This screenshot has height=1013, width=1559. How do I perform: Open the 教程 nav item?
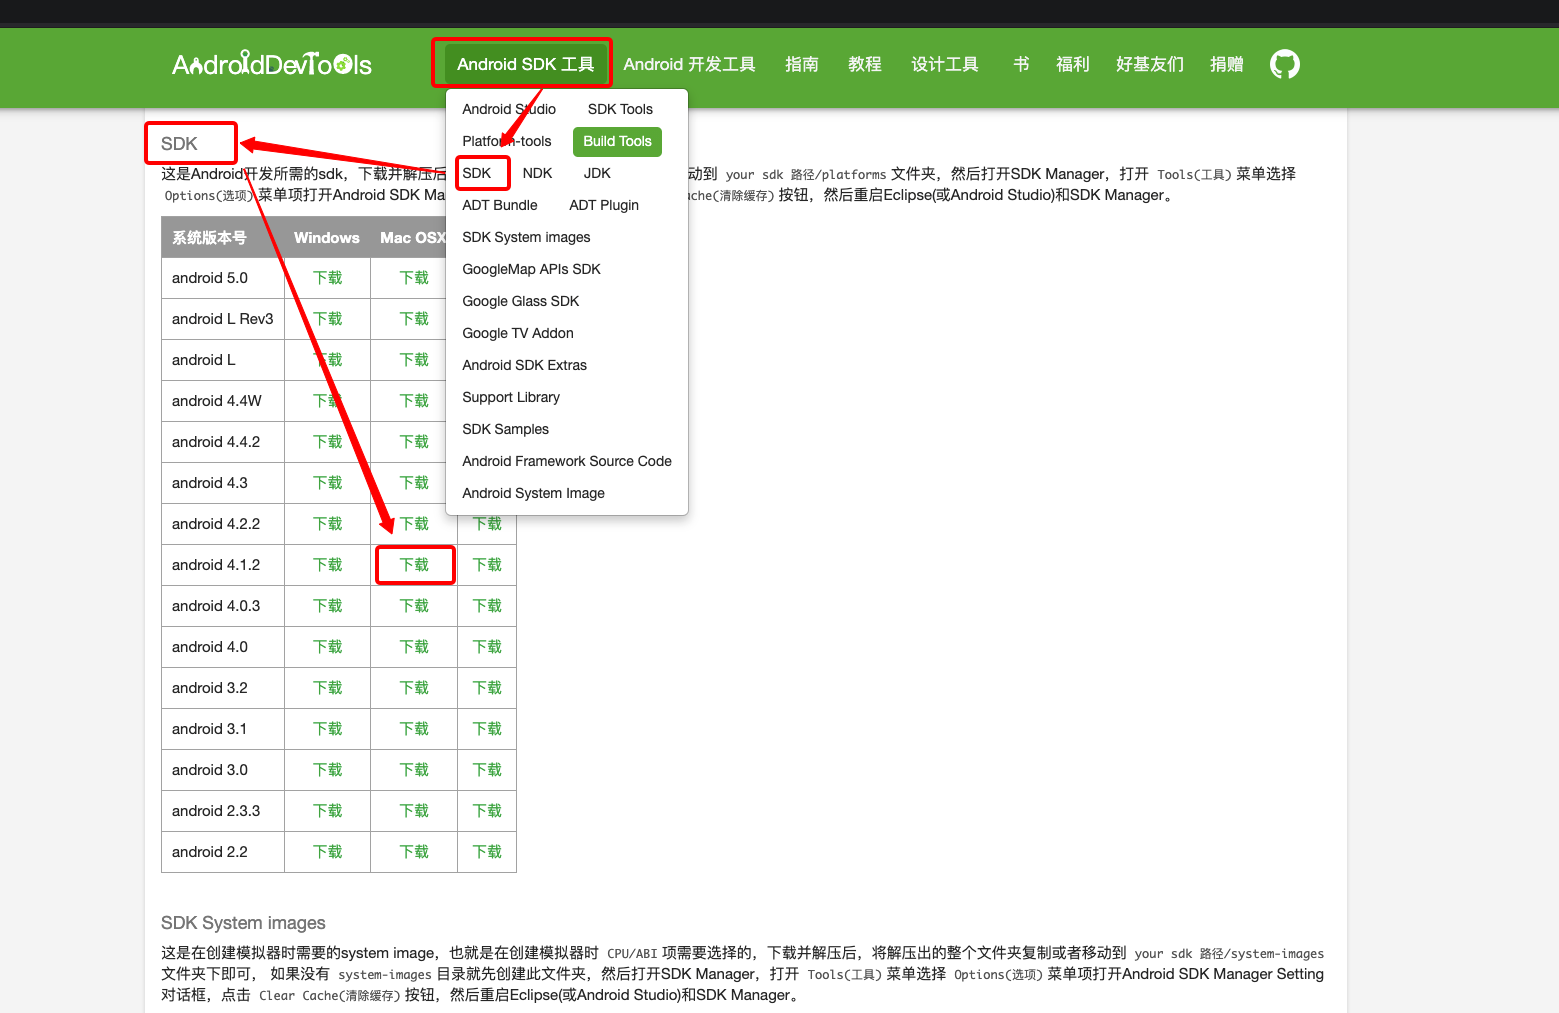865,64
